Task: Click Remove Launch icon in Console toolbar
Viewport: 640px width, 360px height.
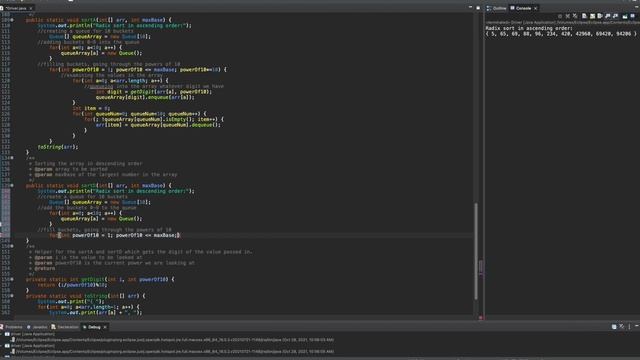Action: coord(568,16)
